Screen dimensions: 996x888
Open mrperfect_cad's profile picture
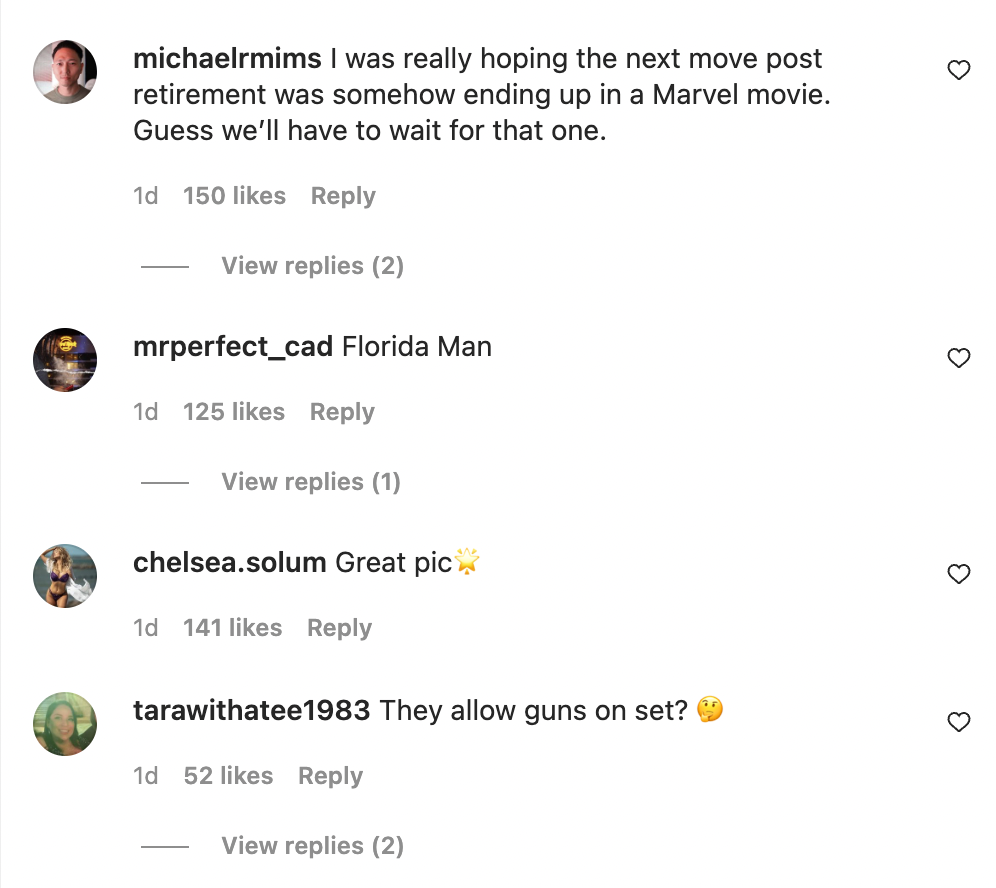pyautogui.click(x=64, y=360)
